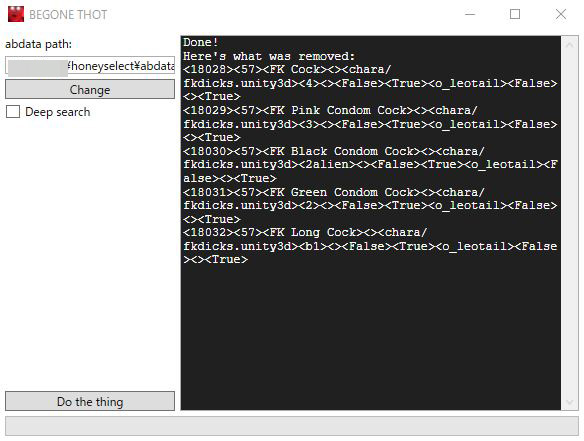The height and width of the screenshot is (441, 584).
Task: Maximize the BEGONE THOT window
Action: point(515,14)
